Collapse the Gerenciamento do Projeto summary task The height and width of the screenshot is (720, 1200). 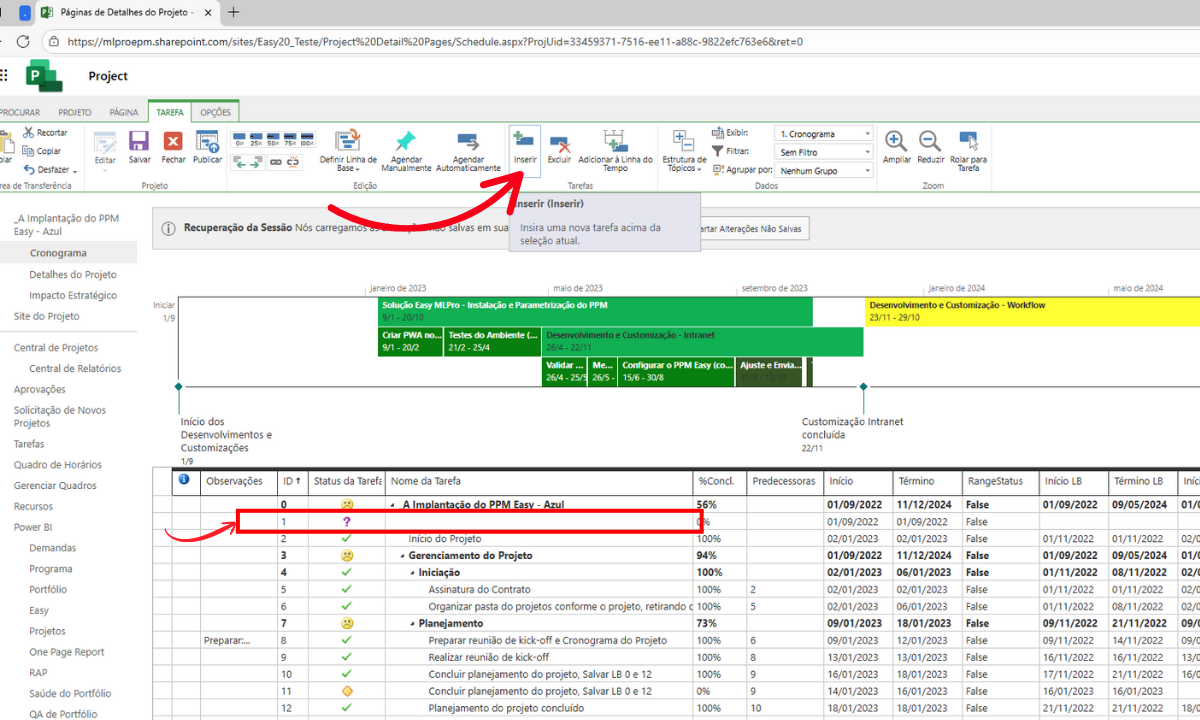(x=401, y=556)
